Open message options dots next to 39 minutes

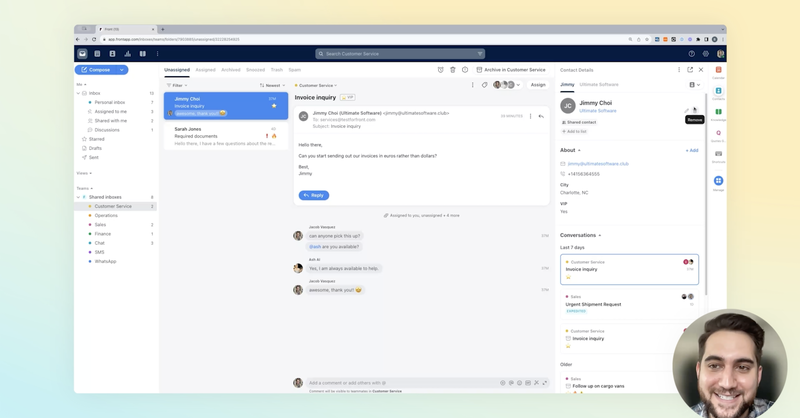coord(531,116)
